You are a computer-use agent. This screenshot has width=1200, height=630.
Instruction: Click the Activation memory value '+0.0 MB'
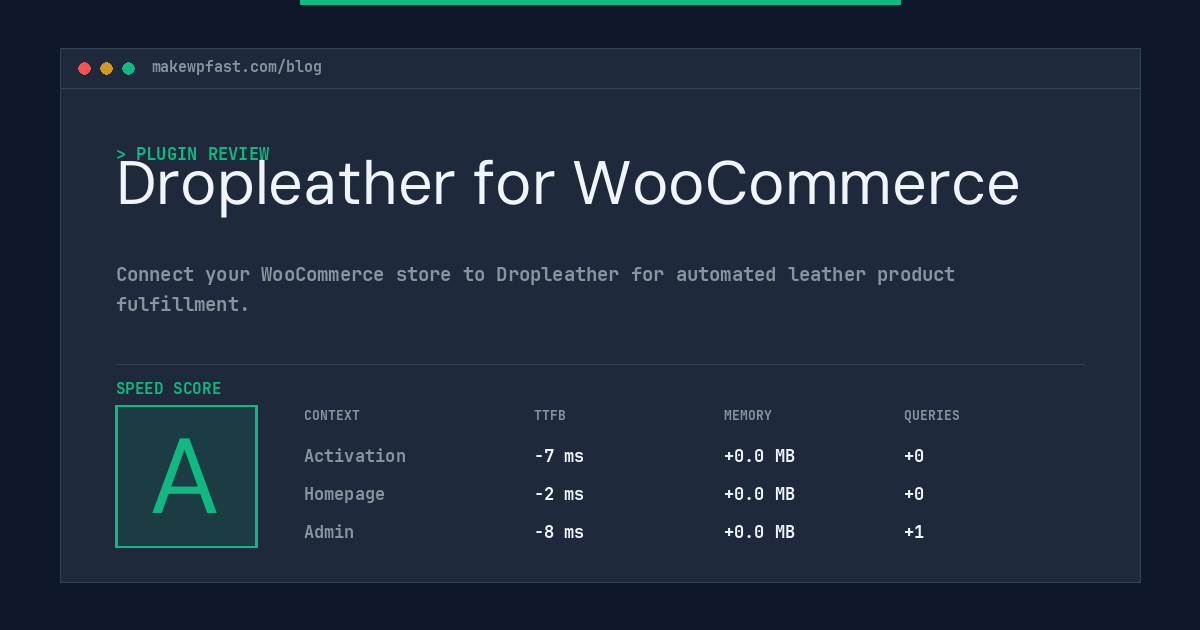(x=760, y=456)
